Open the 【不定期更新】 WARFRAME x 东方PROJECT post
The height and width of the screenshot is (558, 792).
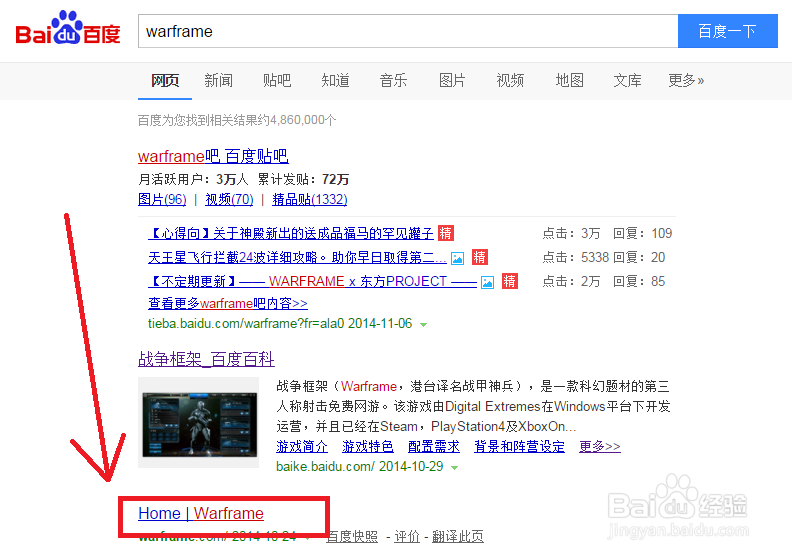312,281
